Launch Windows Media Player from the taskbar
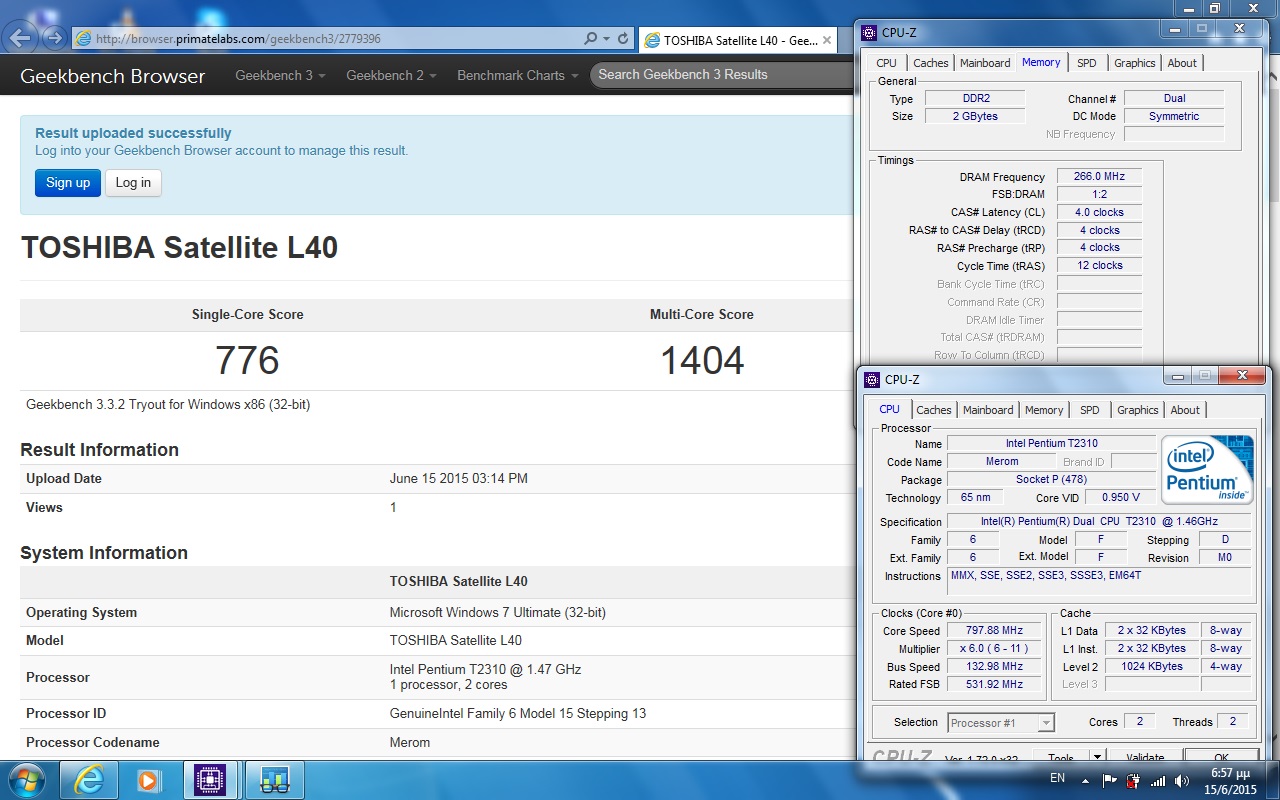The height and width of the screenshot is (800, 1280). point(149,780)
